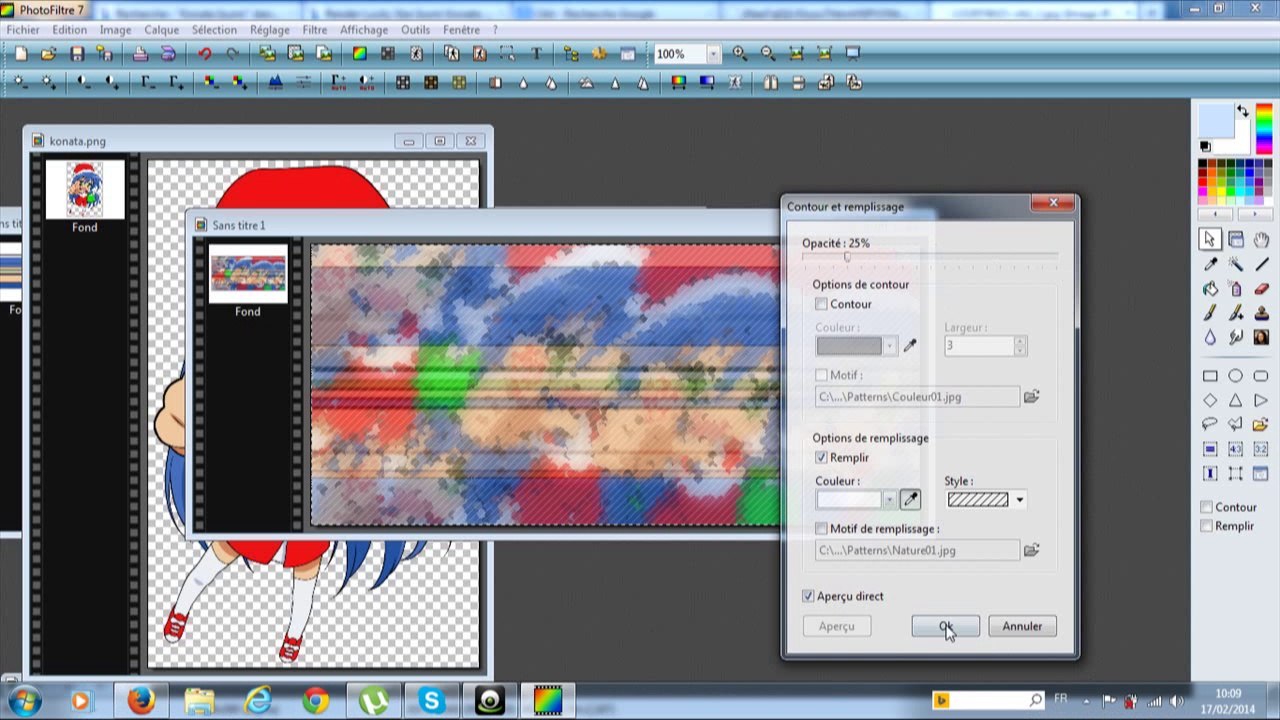
Task: Select the Eraser tool
Action: 1261,289
